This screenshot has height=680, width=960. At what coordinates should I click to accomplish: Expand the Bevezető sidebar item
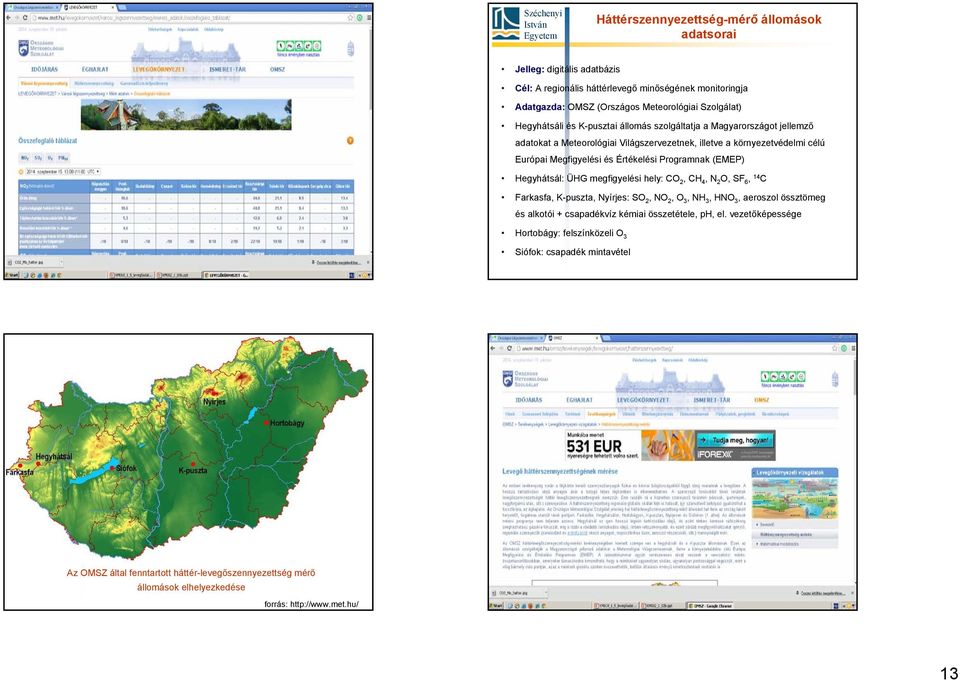click(x=795, y=525)
